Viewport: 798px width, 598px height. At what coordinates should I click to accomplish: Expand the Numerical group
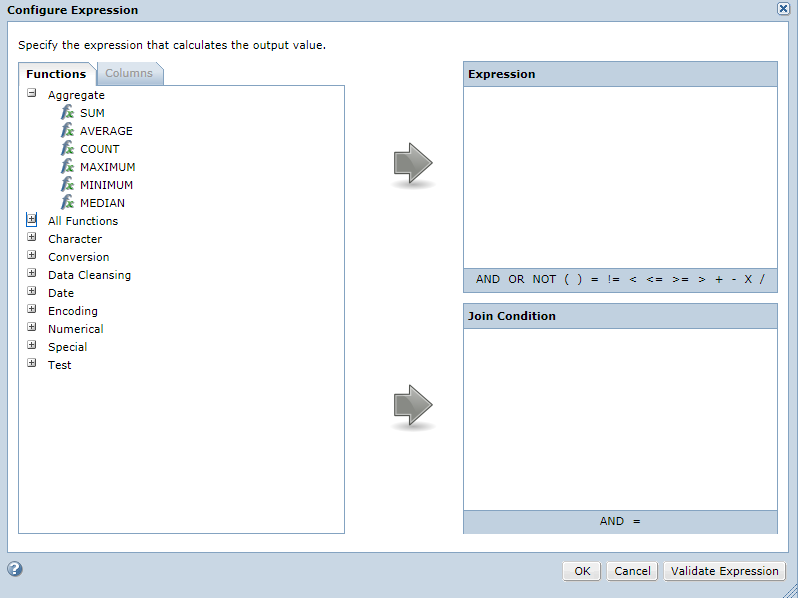[32, 327]
